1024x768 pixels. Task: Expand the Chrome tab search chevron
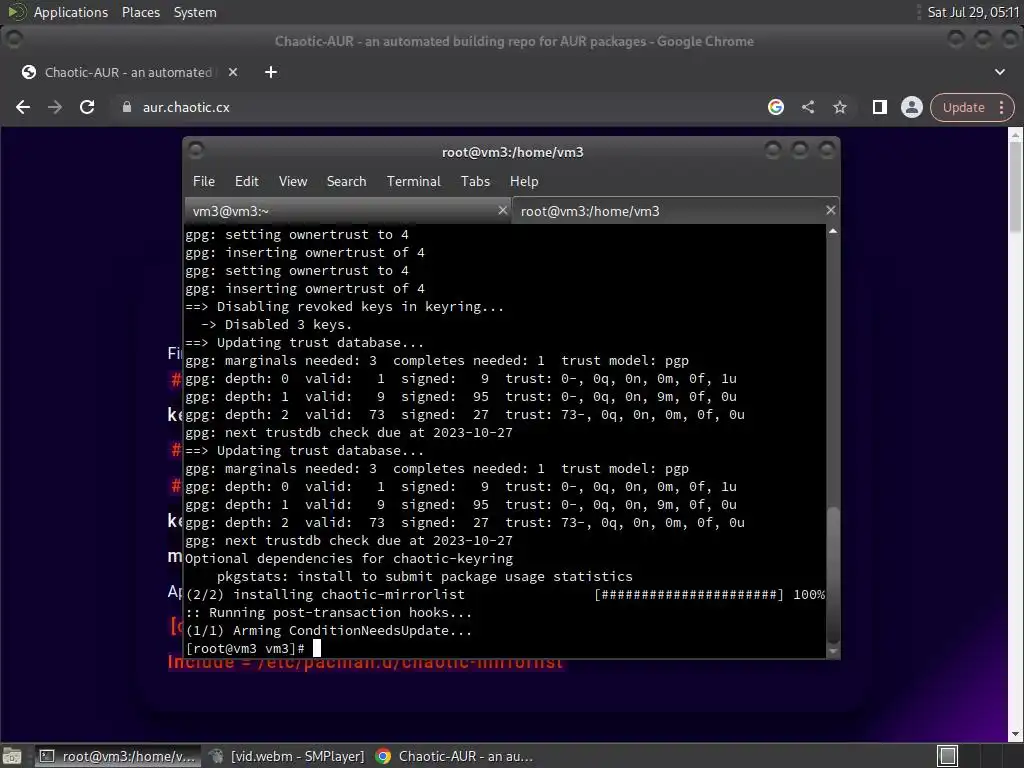click(1000, 72)
